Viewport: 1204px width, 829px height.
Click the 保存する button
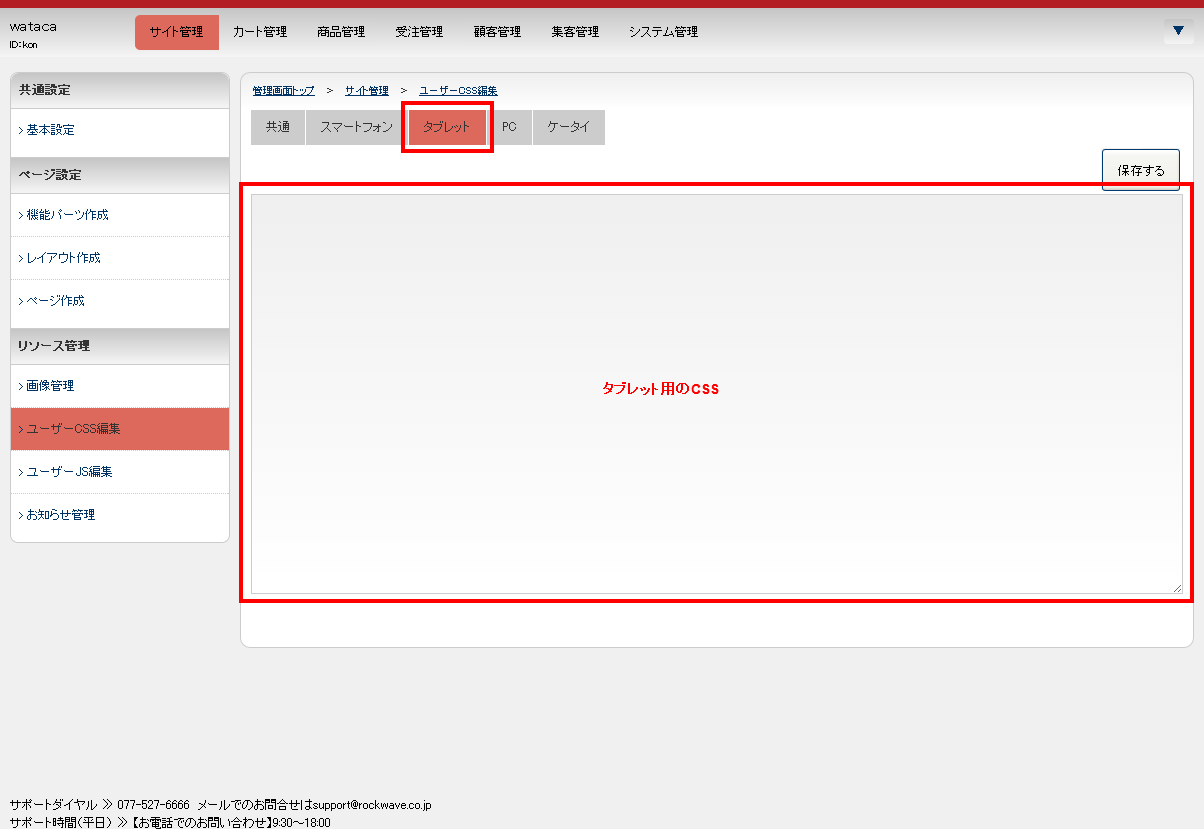coord(1141,170)
